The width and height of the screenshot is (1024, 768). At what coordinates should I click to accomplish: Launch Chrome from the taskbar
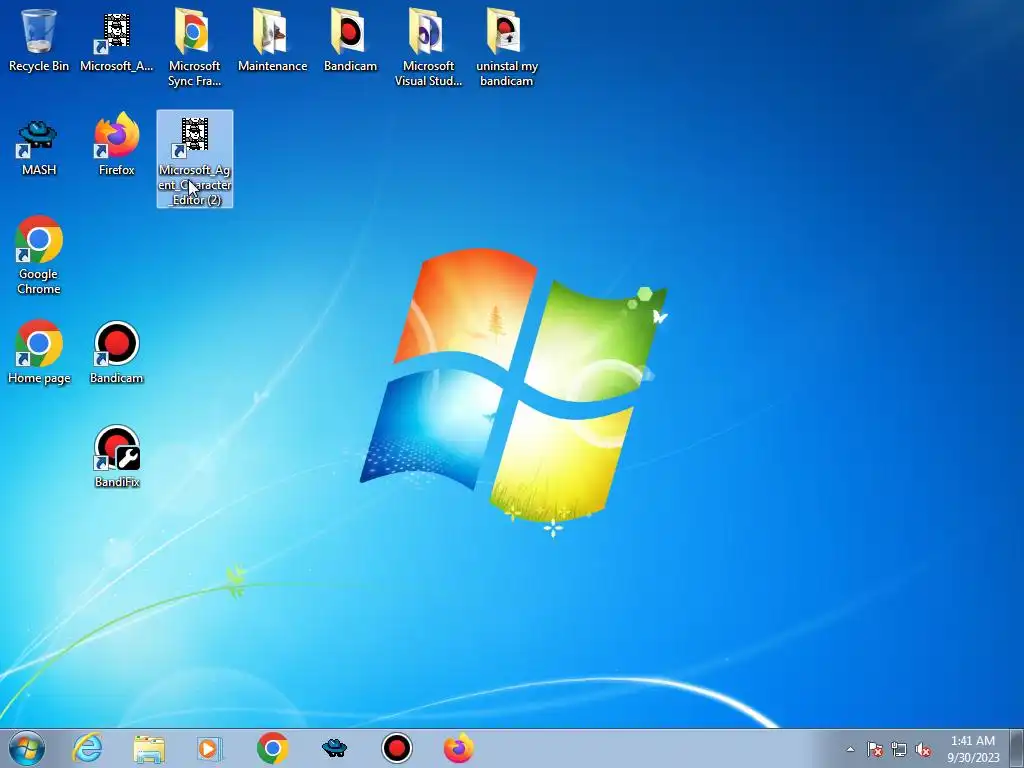coord(272,748)
